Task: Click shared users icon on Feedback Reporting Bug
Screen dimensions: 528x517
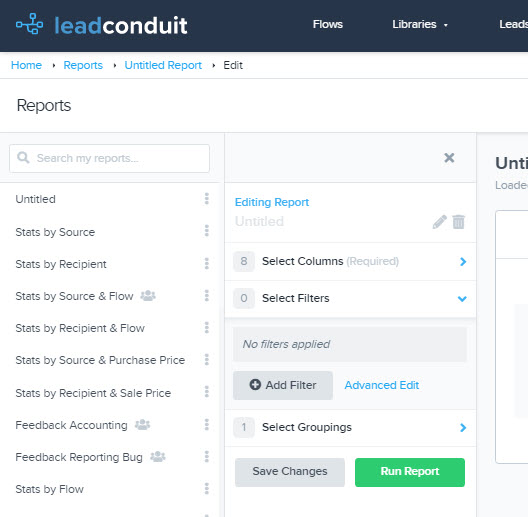Action: [158, 456]
